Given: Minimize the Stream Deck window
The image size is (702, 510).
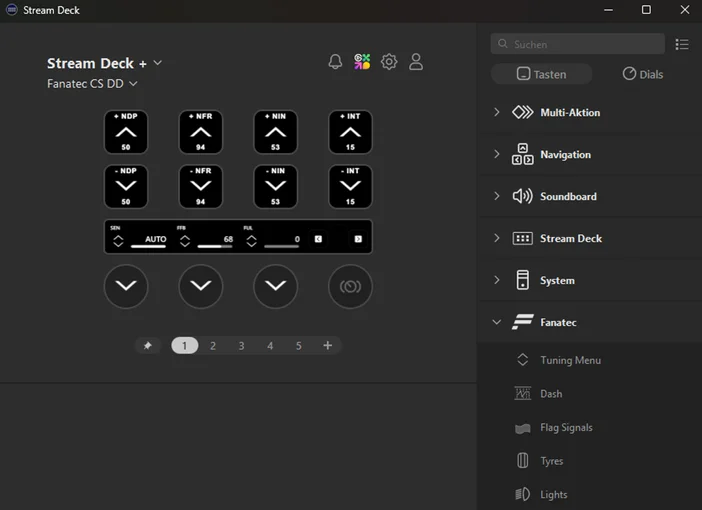Looking at the screenshot, I should click(608, 10).
